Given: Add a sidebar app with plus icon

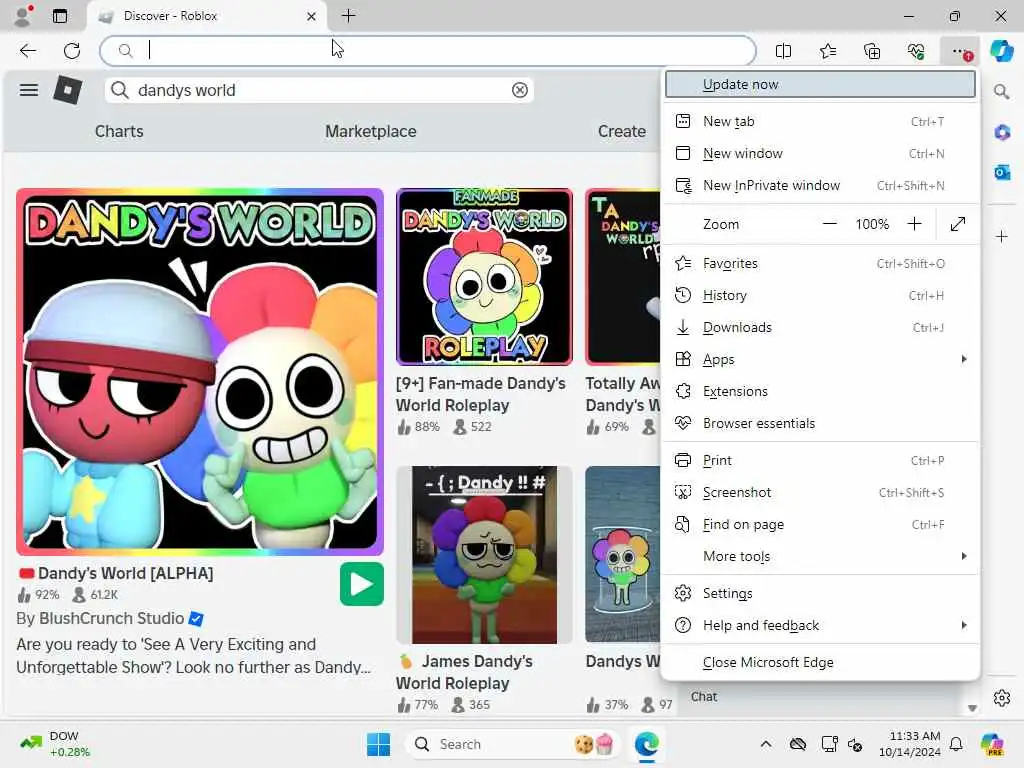Looking at the screenshot, I should tap(1002, 236).
